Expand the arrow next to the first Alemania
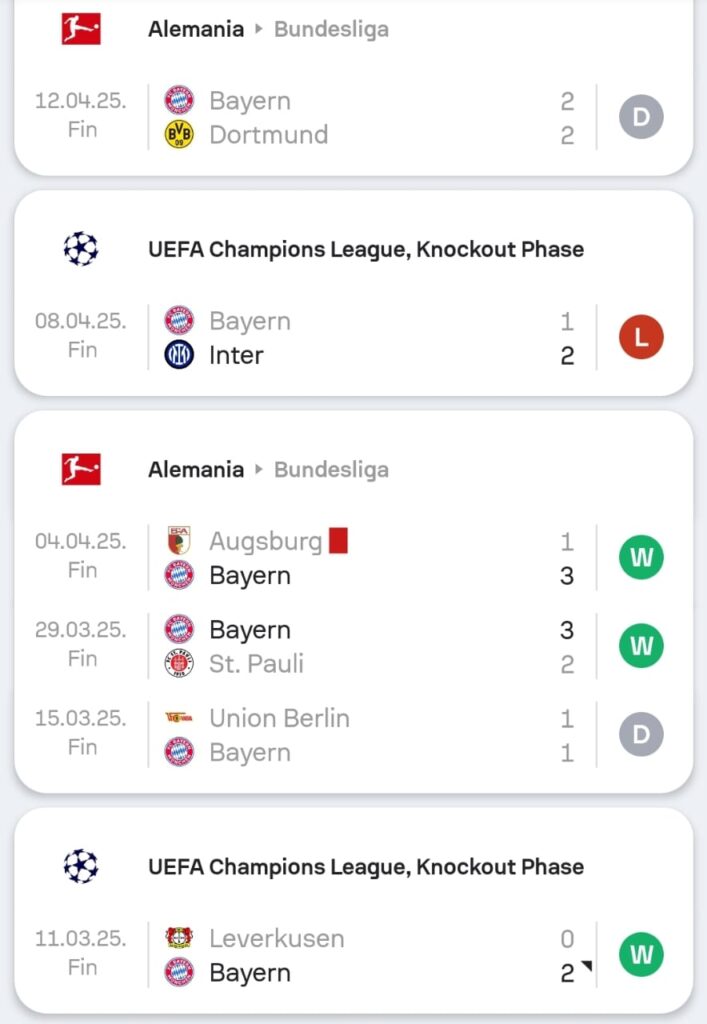The image size is (707, 1024). [259, 29]
